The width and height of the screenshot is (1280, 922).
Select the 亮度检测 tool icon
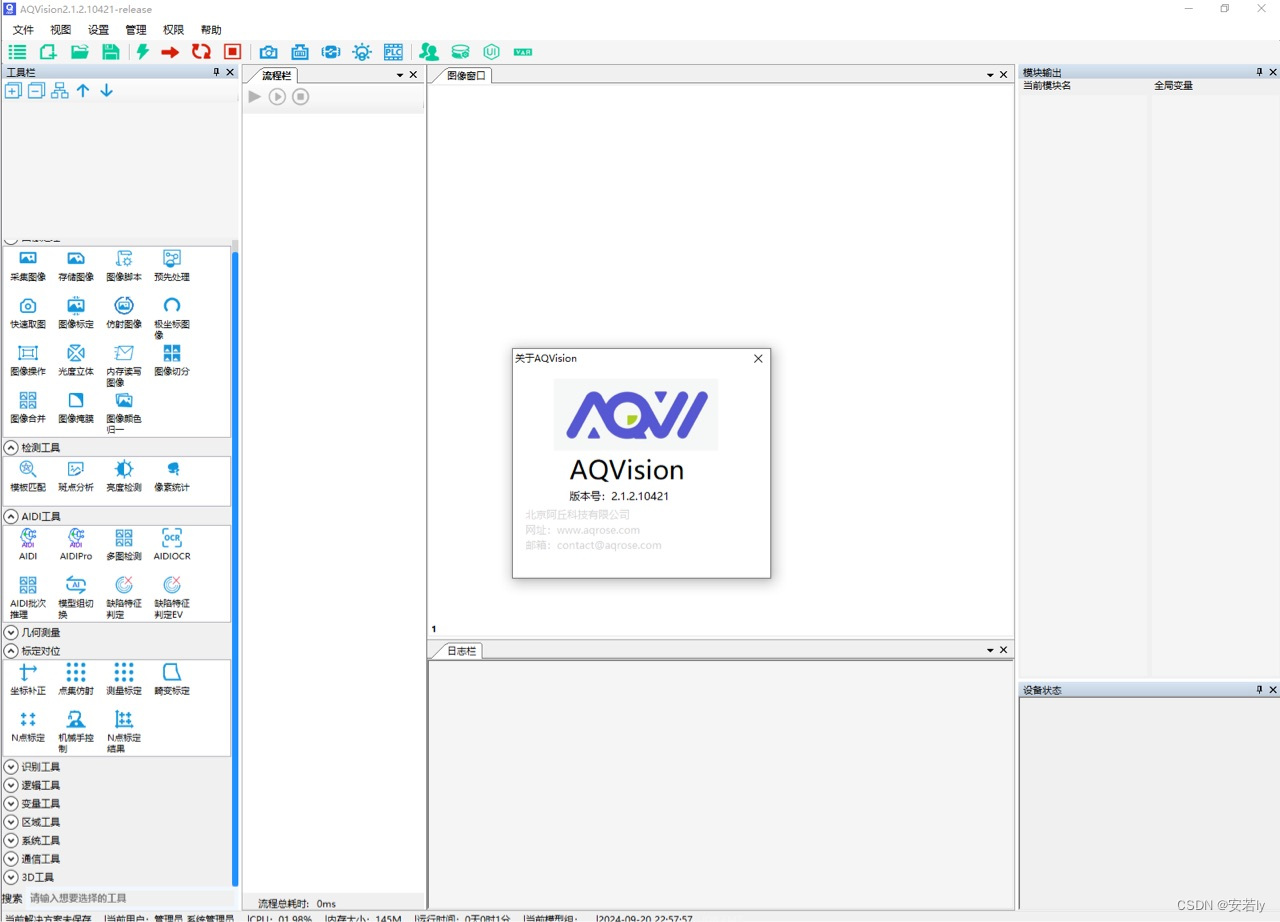tap(124, 469)
